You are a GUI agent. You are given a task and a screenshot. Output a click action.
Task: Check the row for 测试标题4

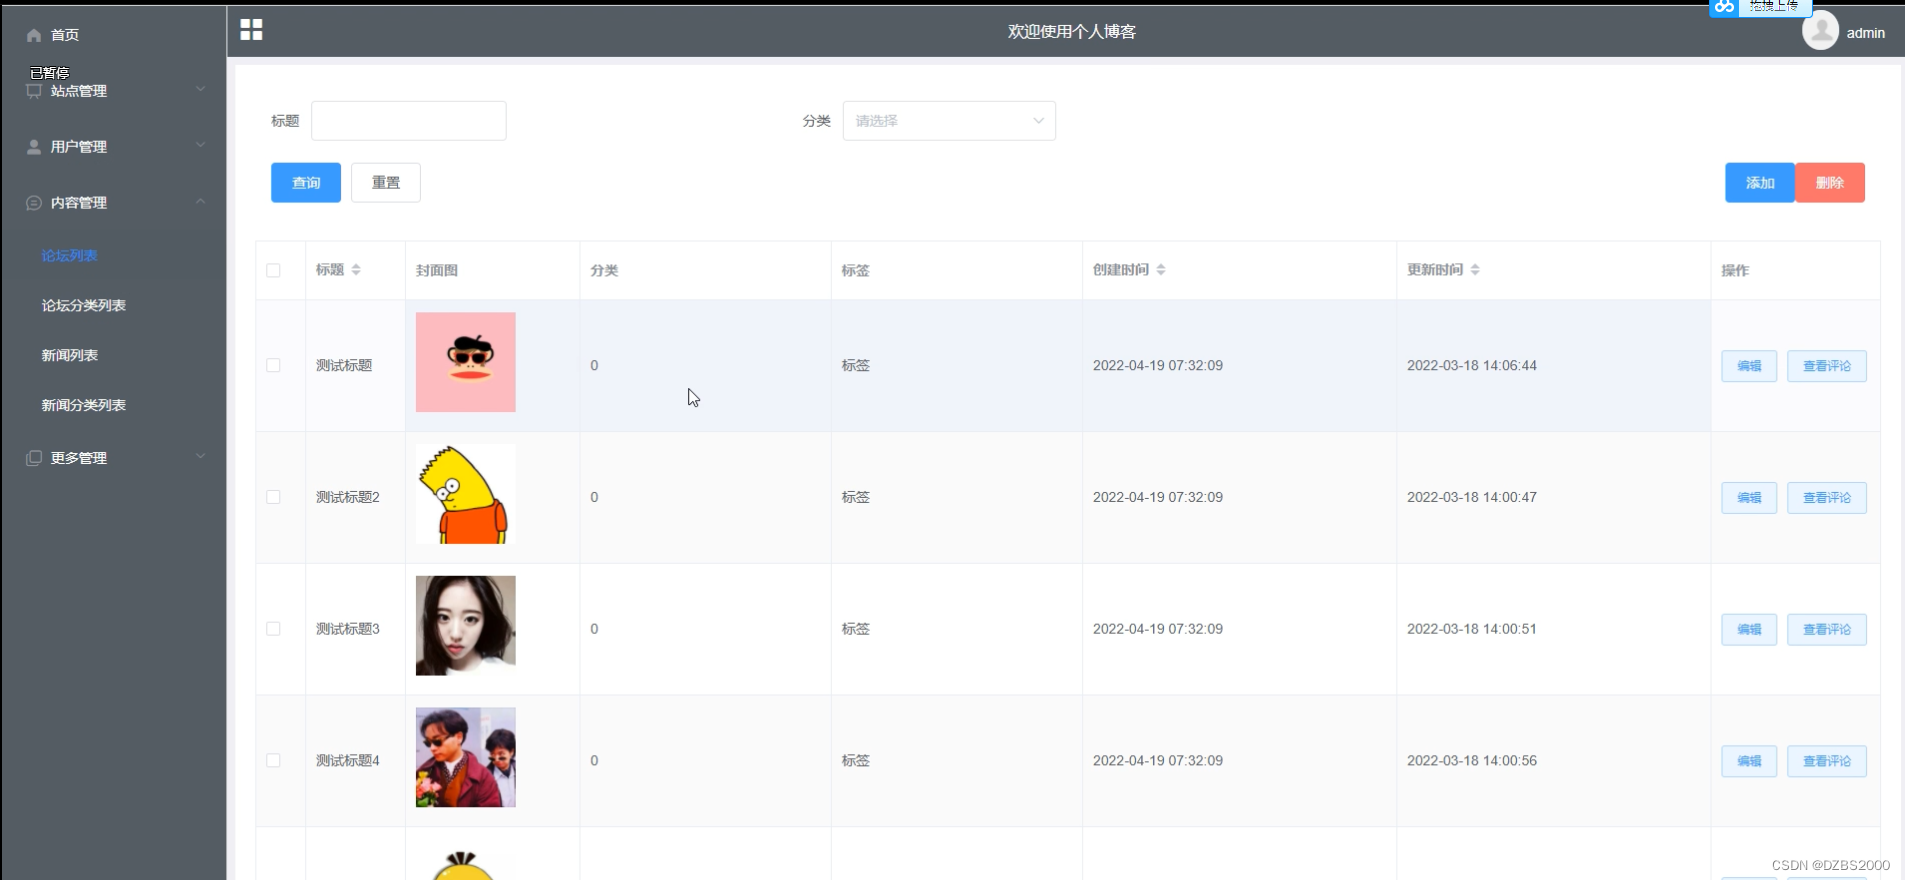(x=273, y=761)
